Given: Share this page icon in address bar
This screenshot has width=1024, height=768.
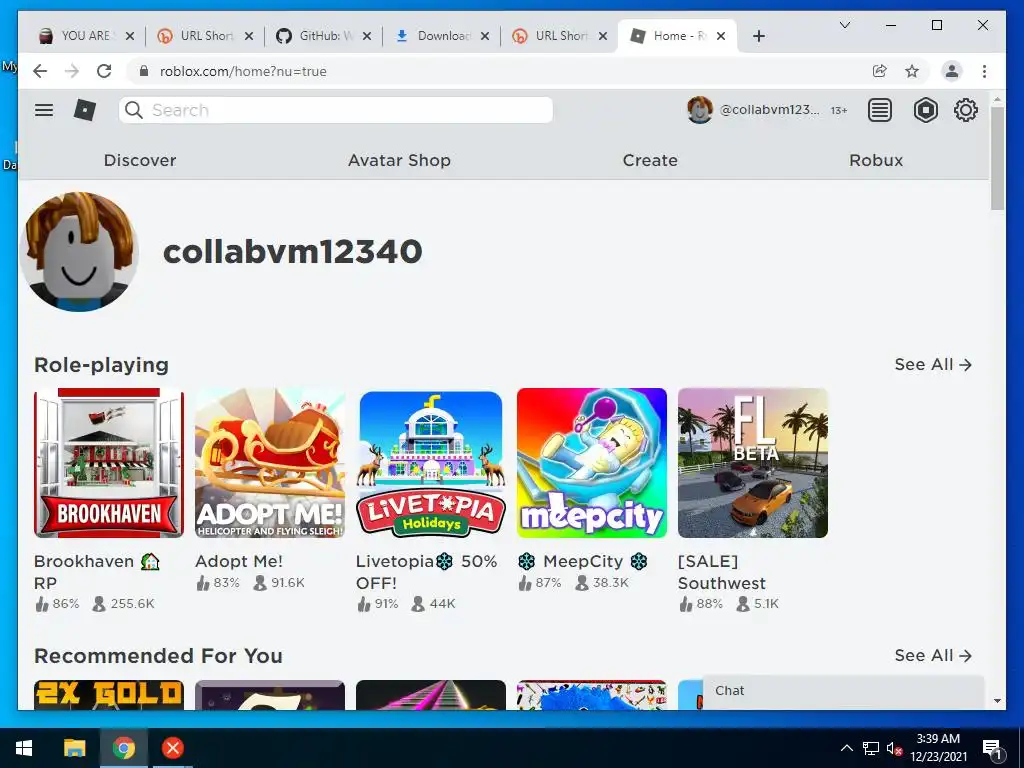Looking at the screenshot, I should click(x=880, y=71).
